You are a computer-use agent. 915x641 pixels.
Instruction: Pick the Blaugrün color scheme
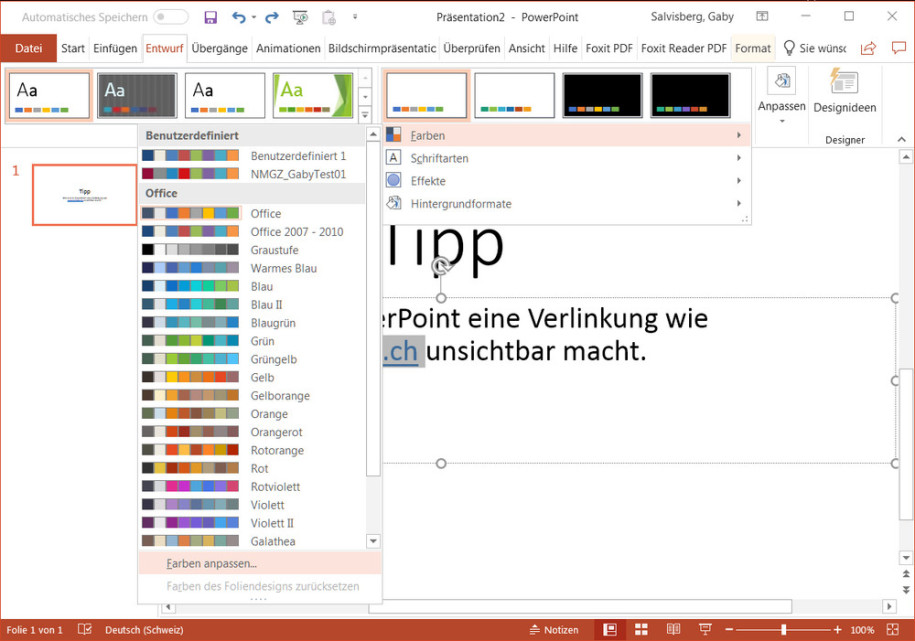click(x=252, y=323)
